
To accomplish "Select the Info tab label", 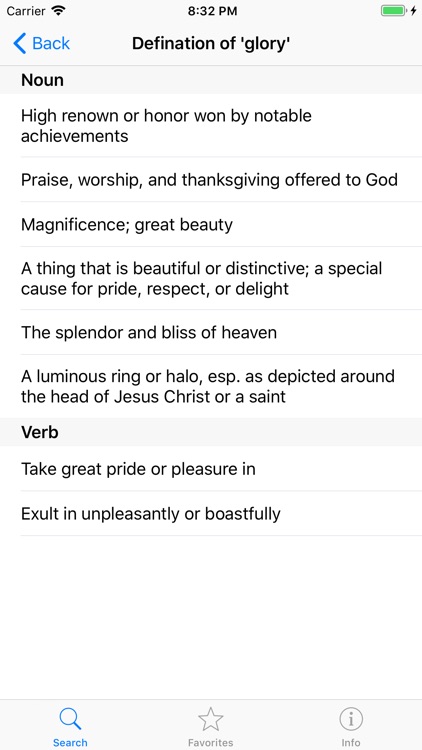I will point(351,742).
